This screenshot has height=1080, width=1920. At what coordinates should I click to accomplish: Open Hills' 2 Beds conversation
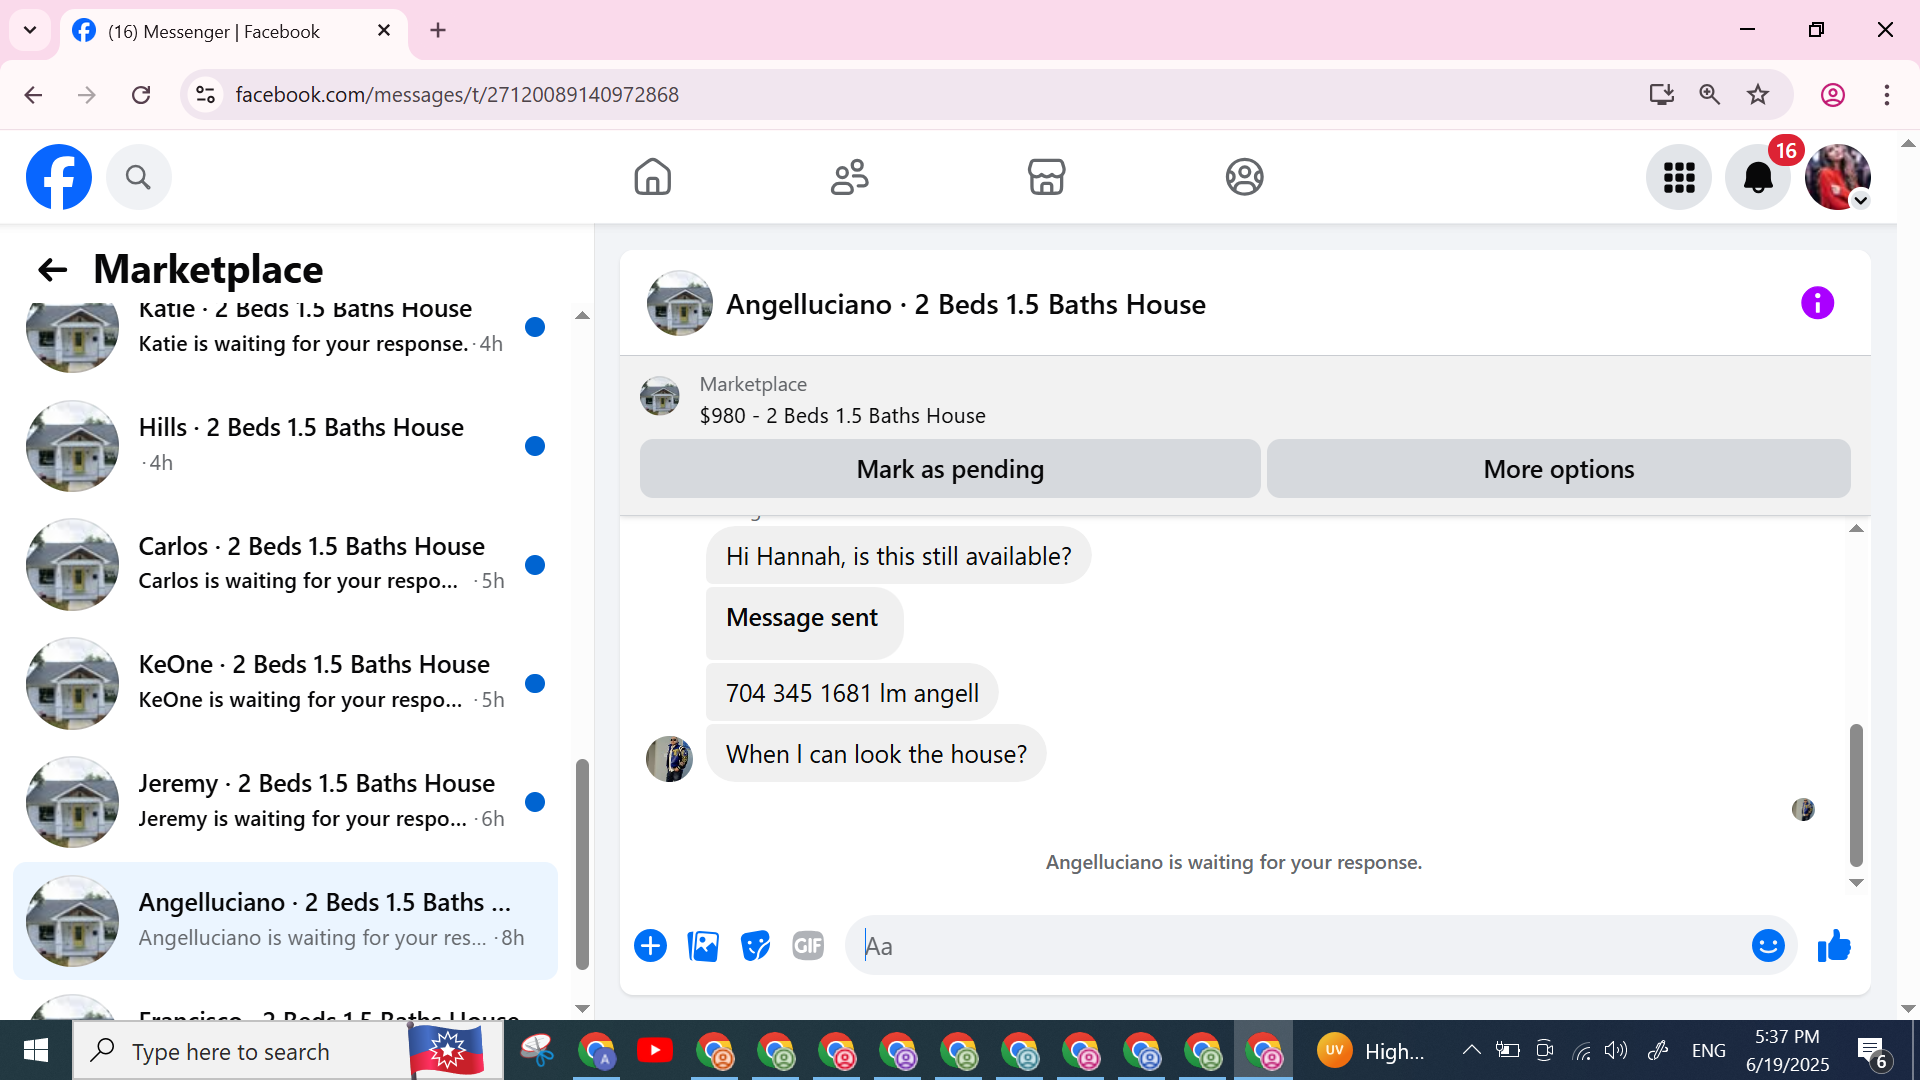coord(286,445)
